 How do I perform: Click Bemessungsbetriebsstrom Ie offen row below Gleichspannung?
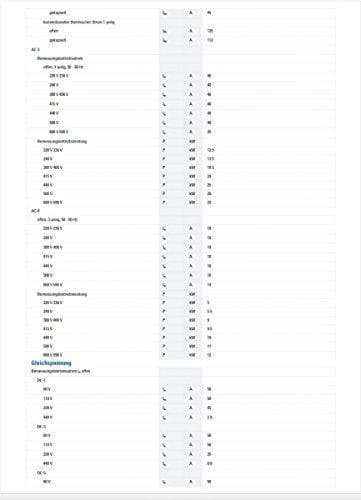[x=61, y=371]
